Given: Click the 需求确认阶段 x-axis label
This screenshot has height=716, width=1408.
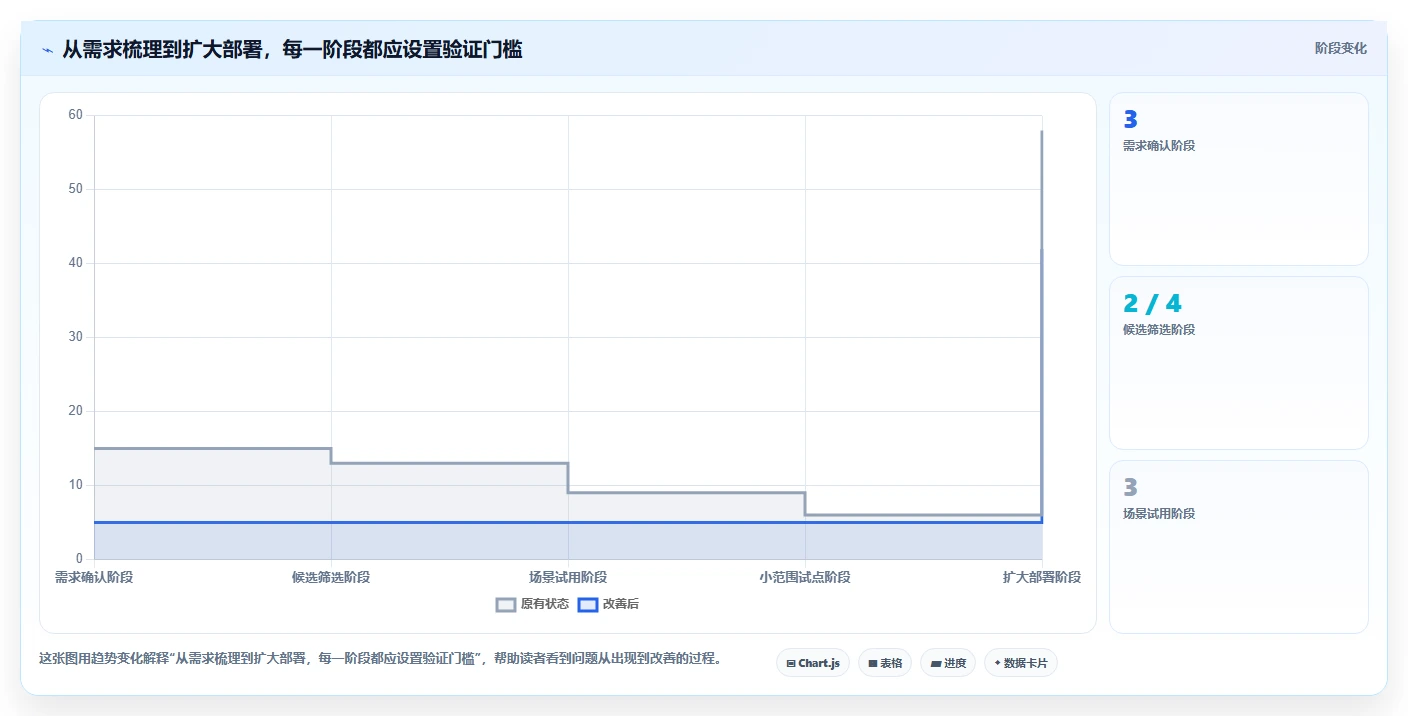Looking at the screenshot, I should pos(94,577).
